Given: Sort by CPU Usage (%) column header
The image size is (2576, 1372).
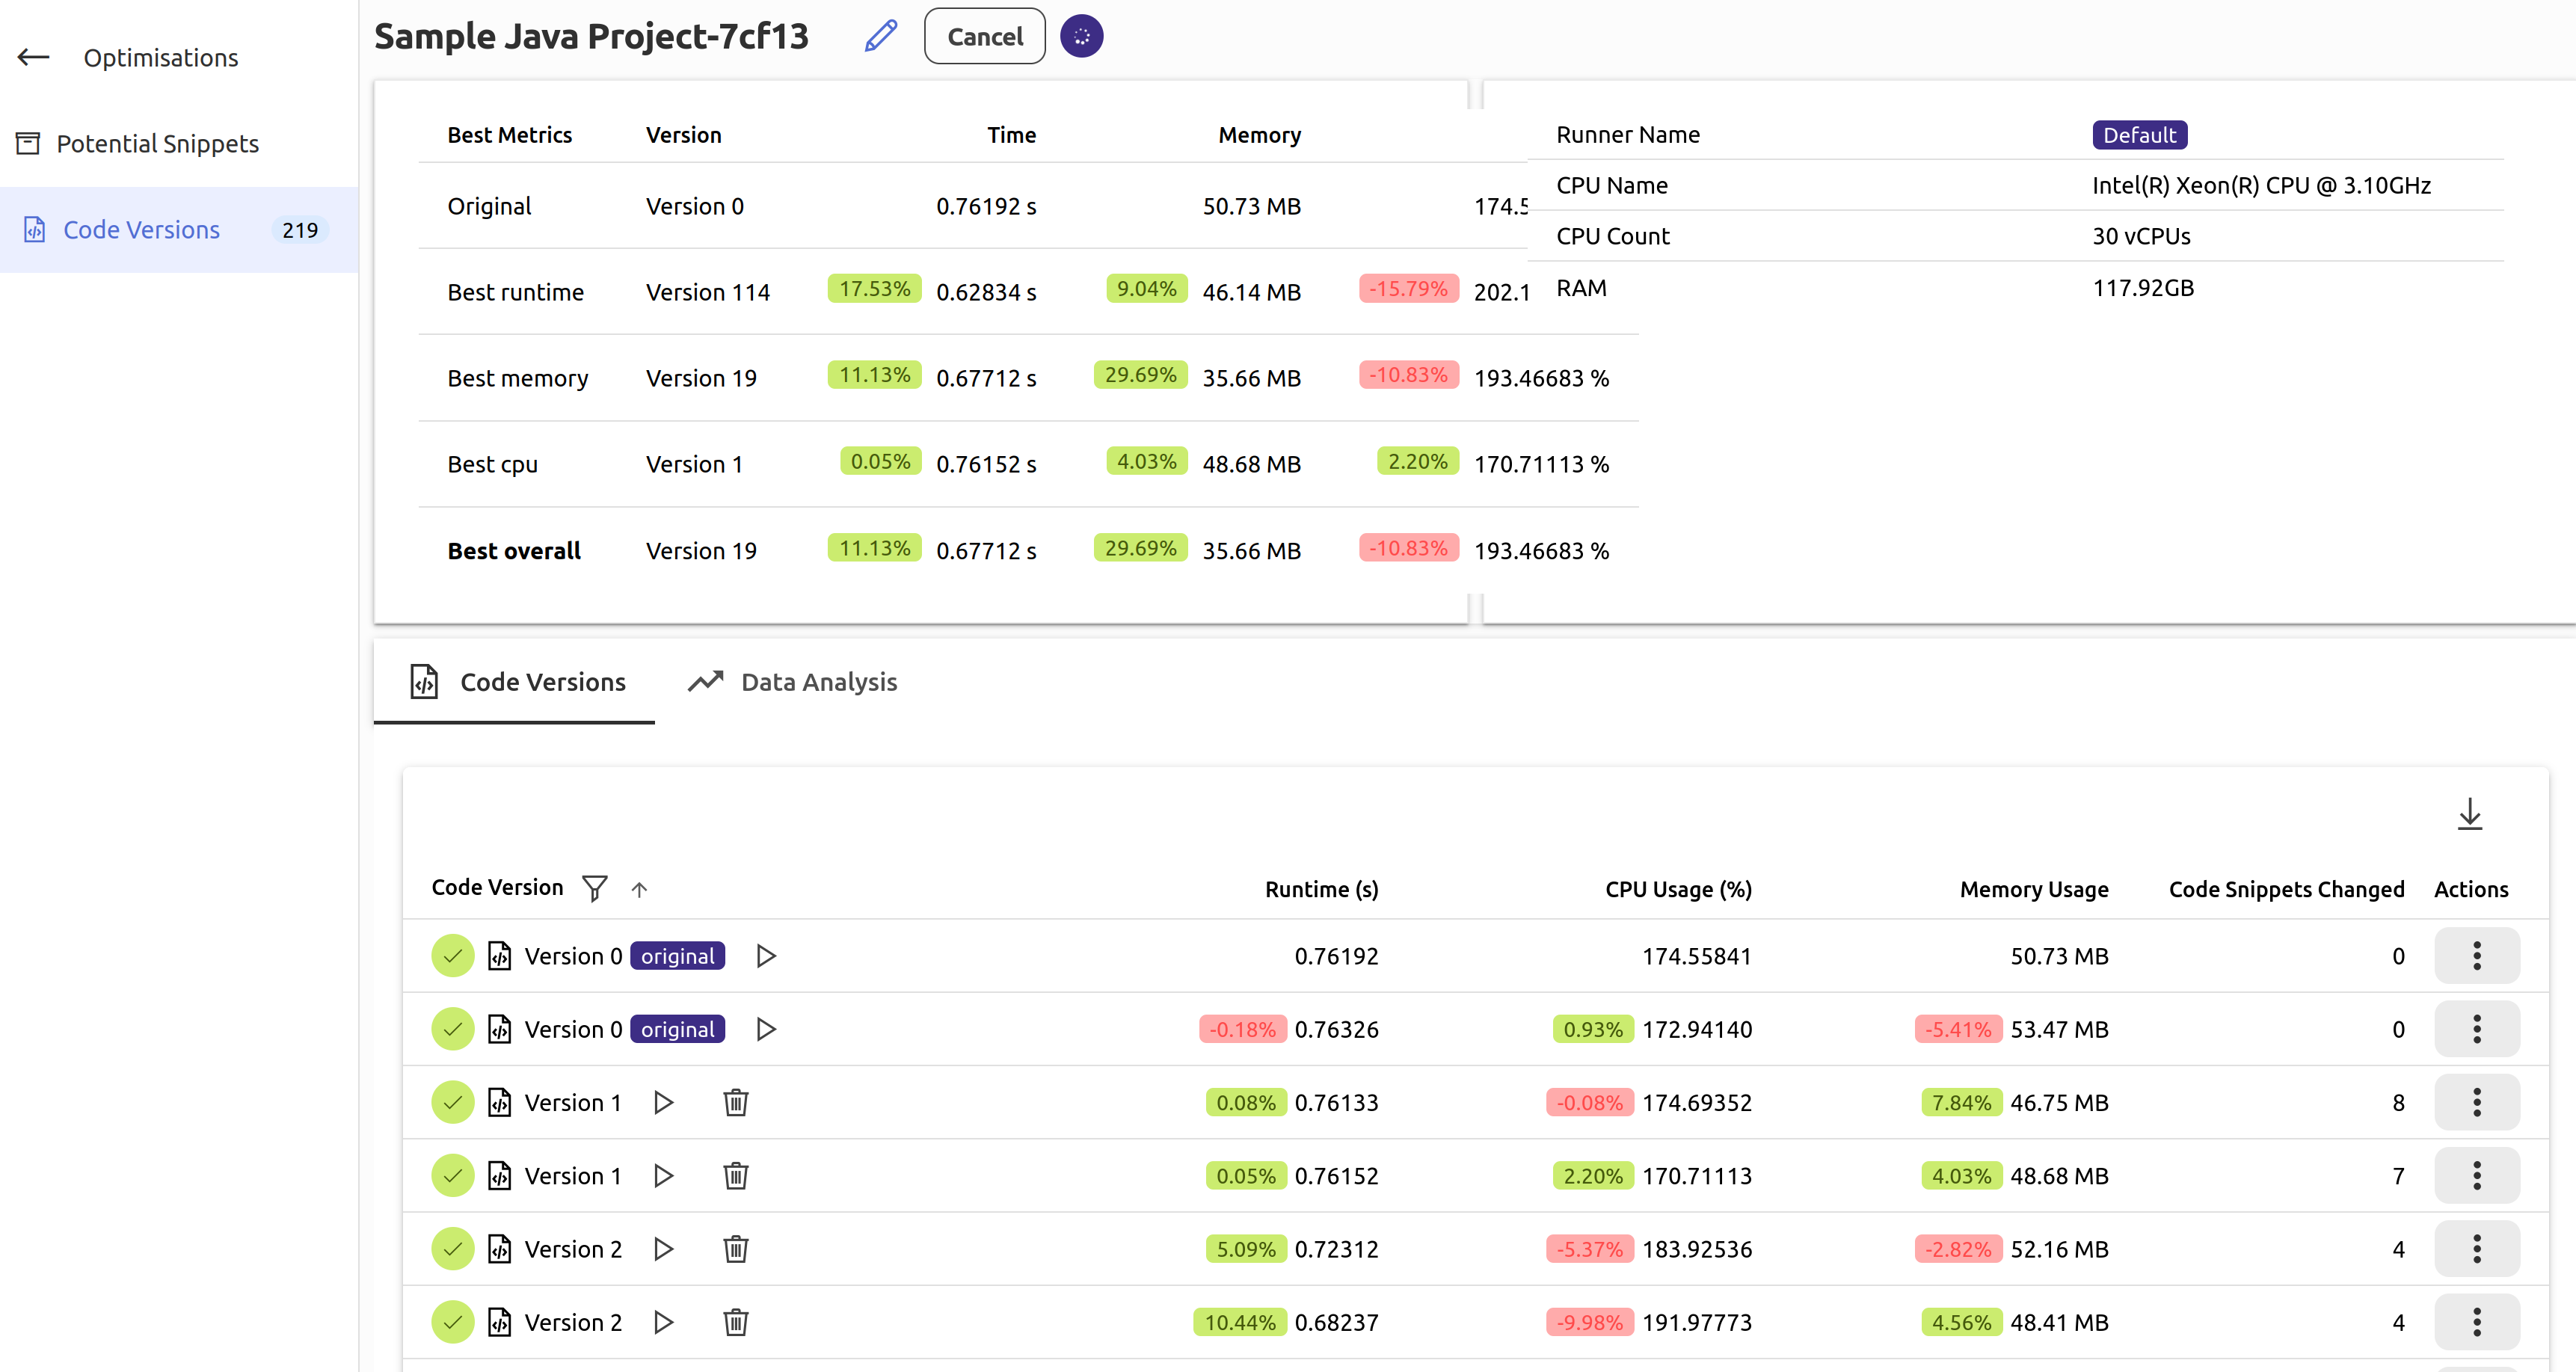Looking at the screenshot, I should tap(1678, 889).
